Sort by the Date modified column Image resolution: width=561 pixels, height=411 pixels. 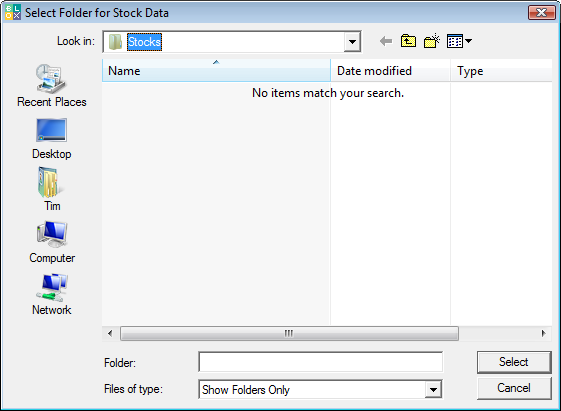390,70
